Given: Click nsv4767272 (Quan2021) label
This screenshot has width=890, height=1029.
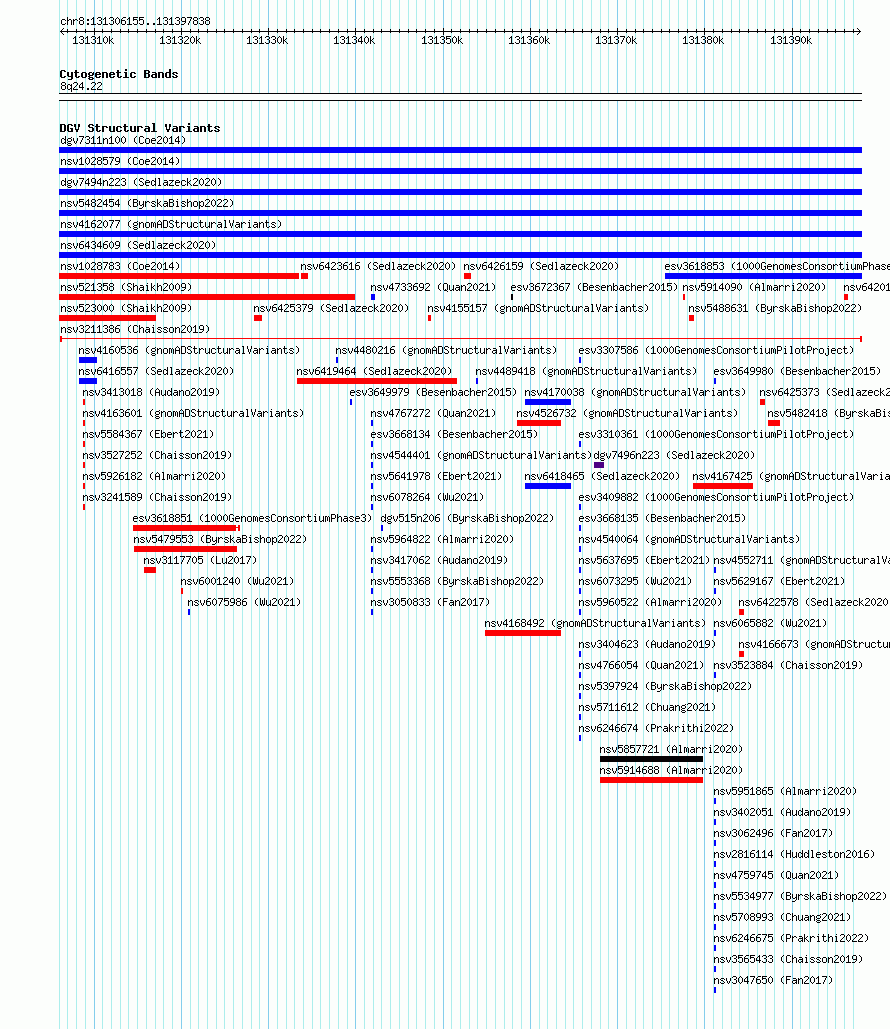Looking at the screenshot, I should click(433, 413).
